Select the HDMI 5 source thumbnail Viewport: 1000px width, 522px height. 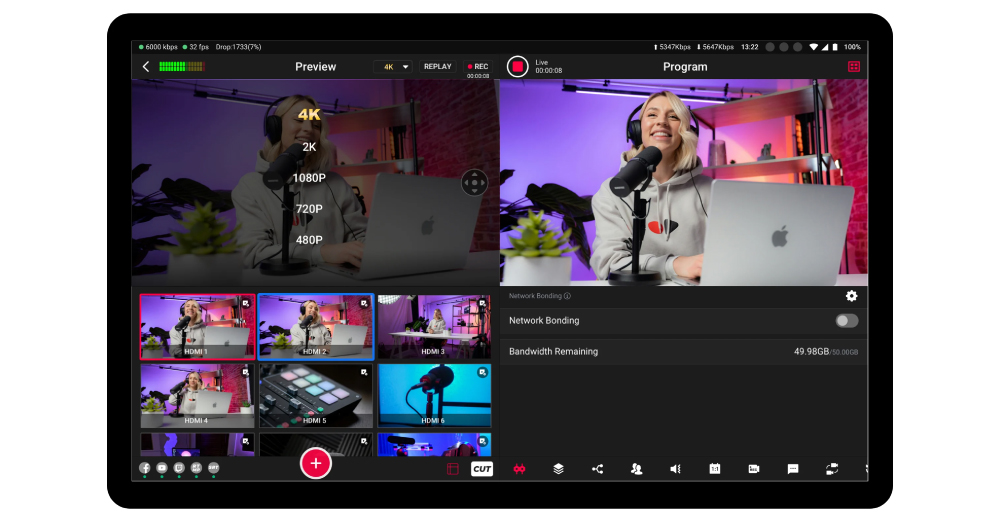point(315,395)
